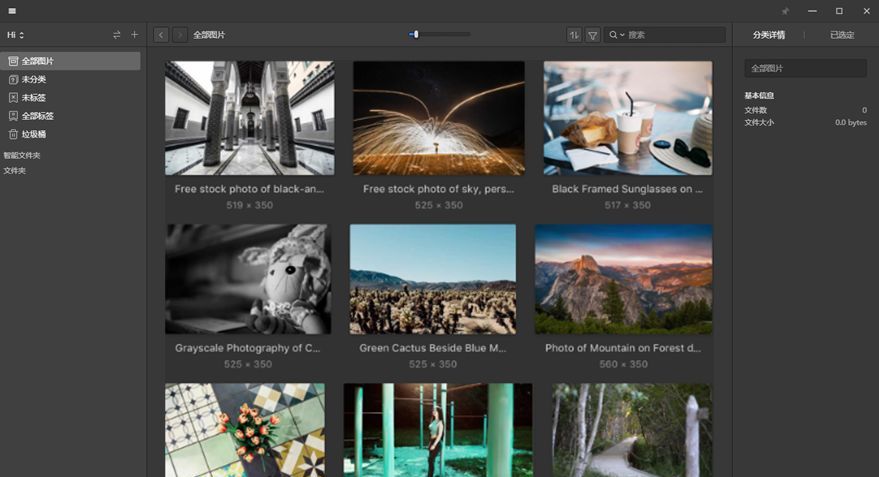Pin the window with the pin icon
879x477 pixels.
click(x=785, y=11)
